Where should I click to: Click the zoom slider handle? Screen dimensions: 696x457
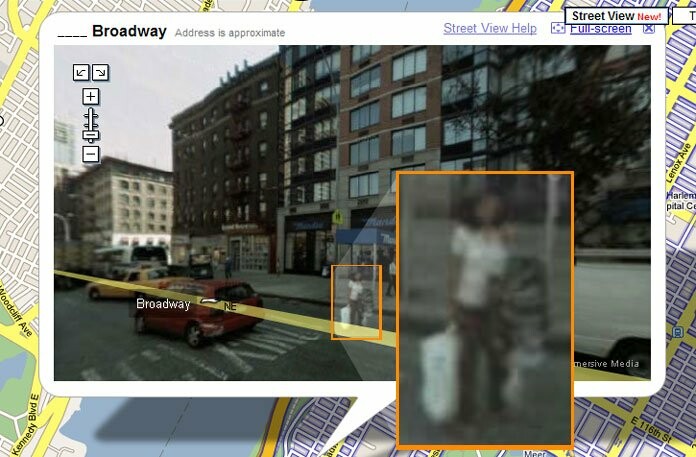[x=91, y=135]
